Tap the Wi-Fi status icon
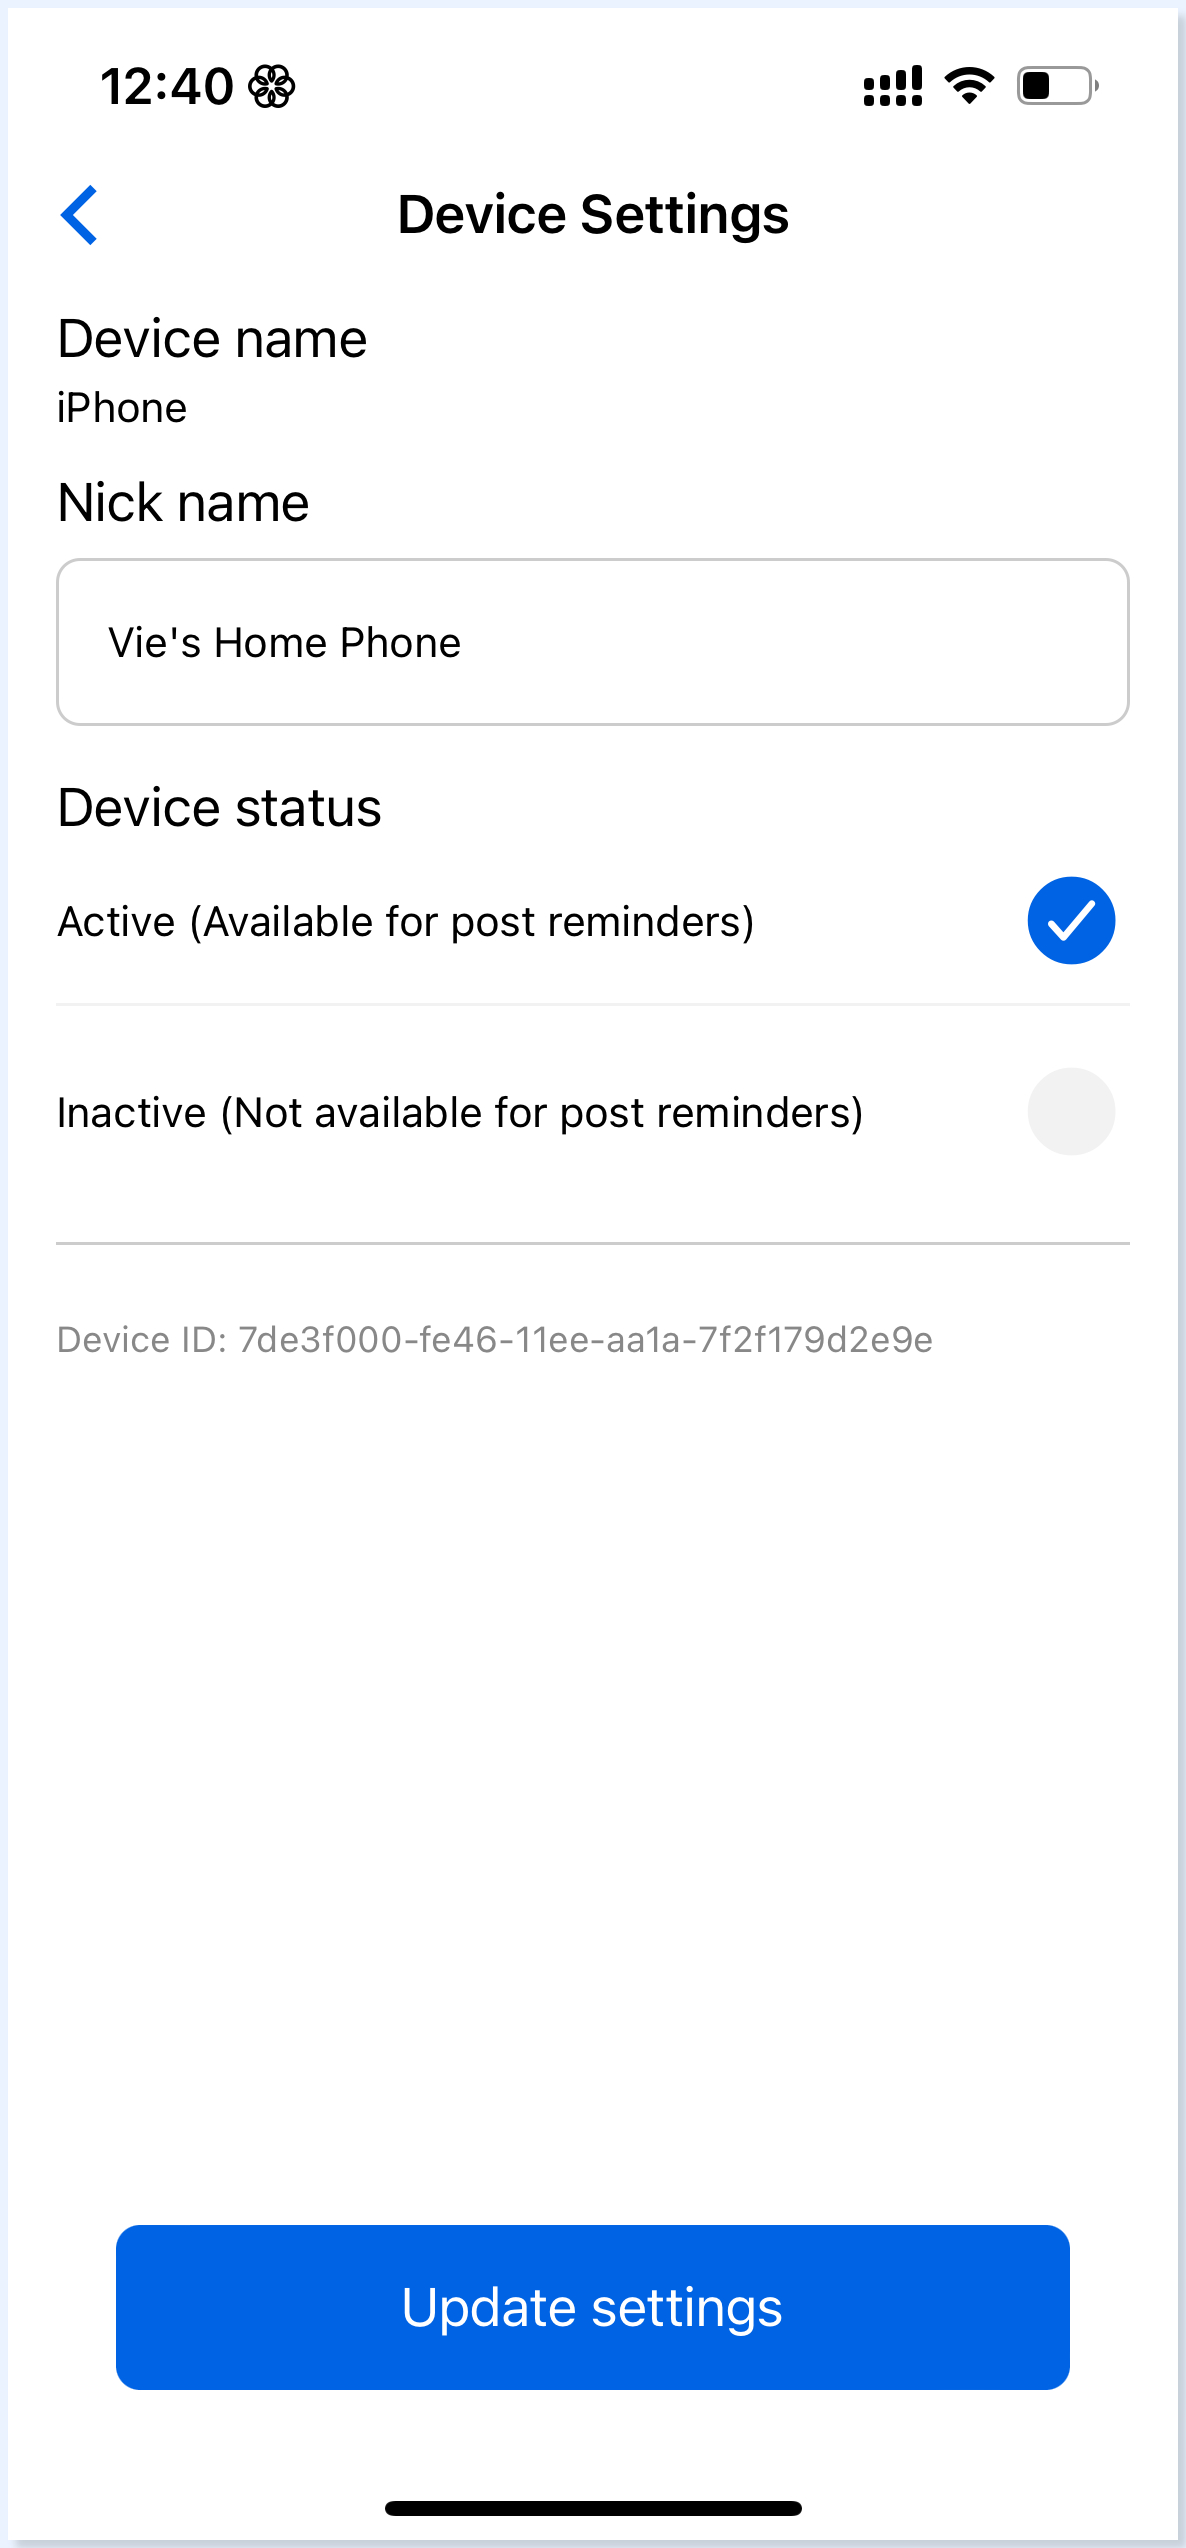This screenshot has width=1186, height=2548. point(969,86)
